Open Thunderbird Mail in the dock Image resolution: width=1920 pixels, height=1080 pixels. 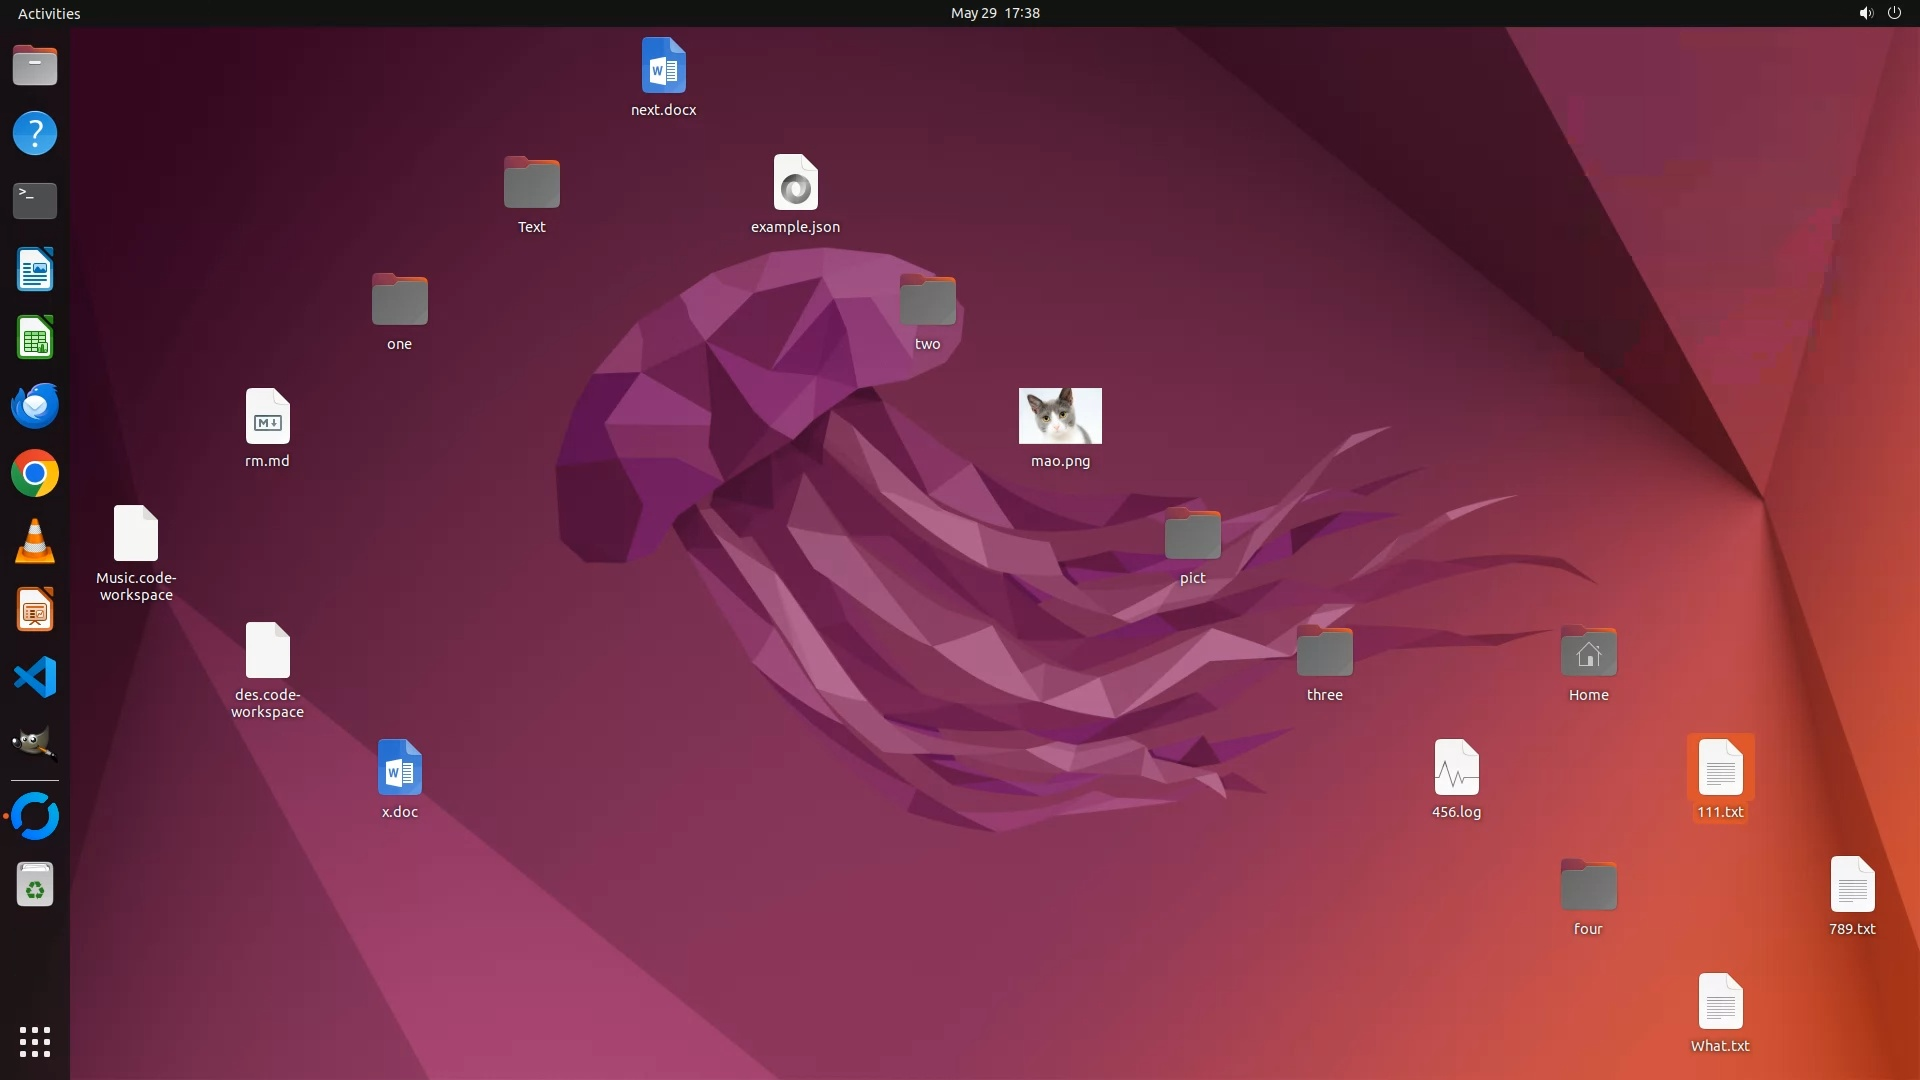(35, 406)
